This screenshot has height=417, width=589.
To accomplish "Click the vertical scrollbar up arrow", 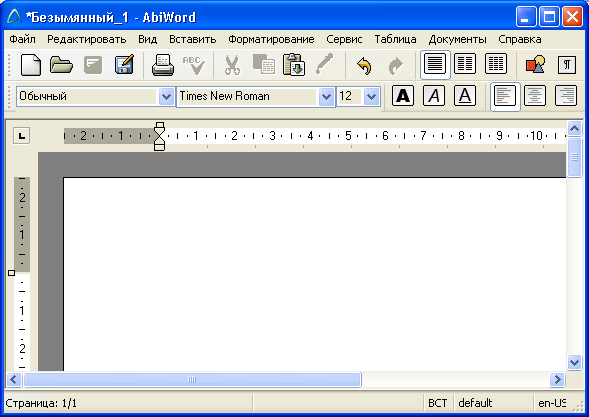I will (x=574, y=129).
